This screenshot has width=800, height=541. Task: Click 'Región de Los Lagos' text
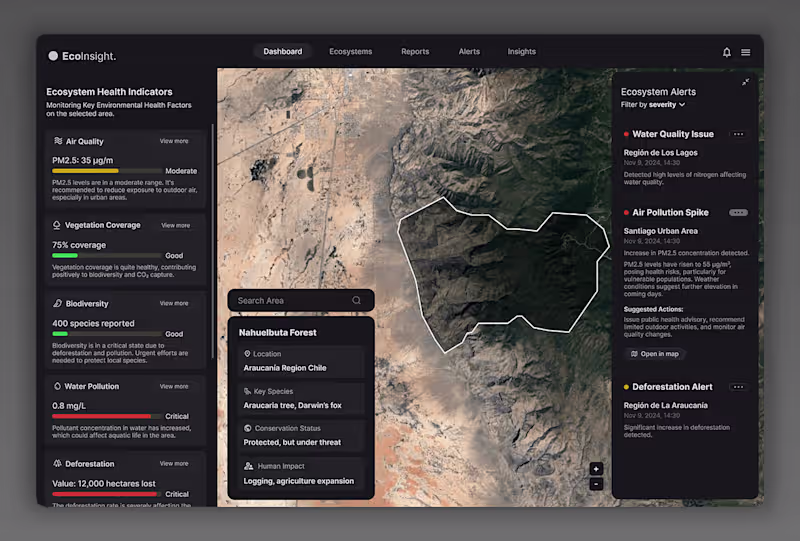660,153
